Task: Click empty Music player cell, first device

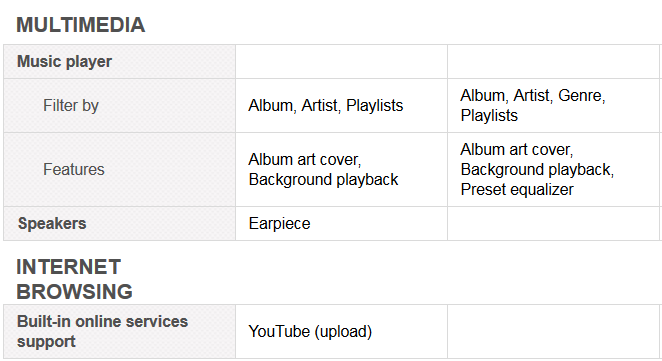Action: [342, 62]
